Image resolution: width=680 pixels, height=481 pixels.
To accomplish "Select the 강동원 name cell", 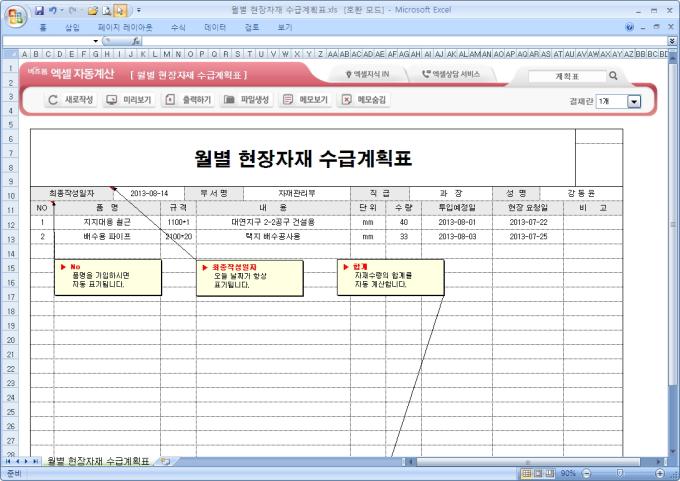I will click(581, 193).
